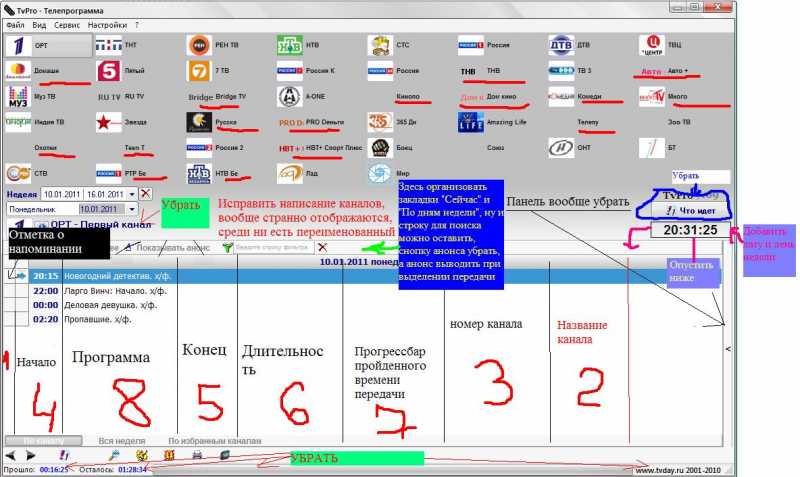Viewport: 800px width, 477px height.
Task: Open the РЕН ТВ channel schedule
Action: (213, 45)
